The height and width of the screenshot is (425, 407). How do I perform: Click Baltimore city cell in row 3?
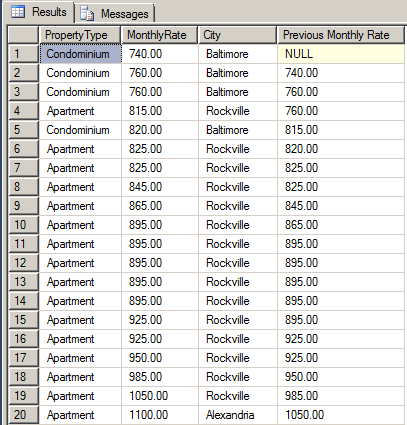pos(238,92)
